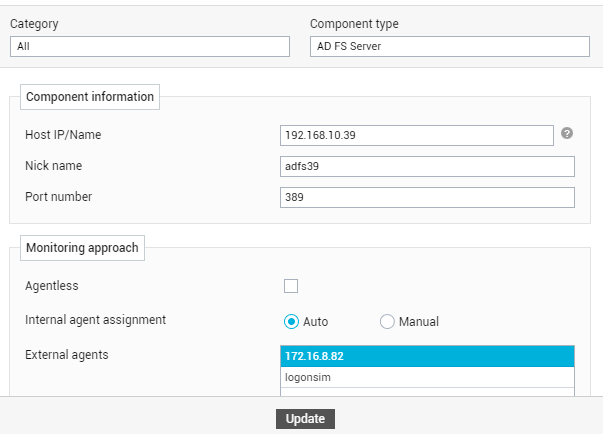Choose Manual internal agent assignment
The width and height of the screenshot is (603, 434).
387,321
